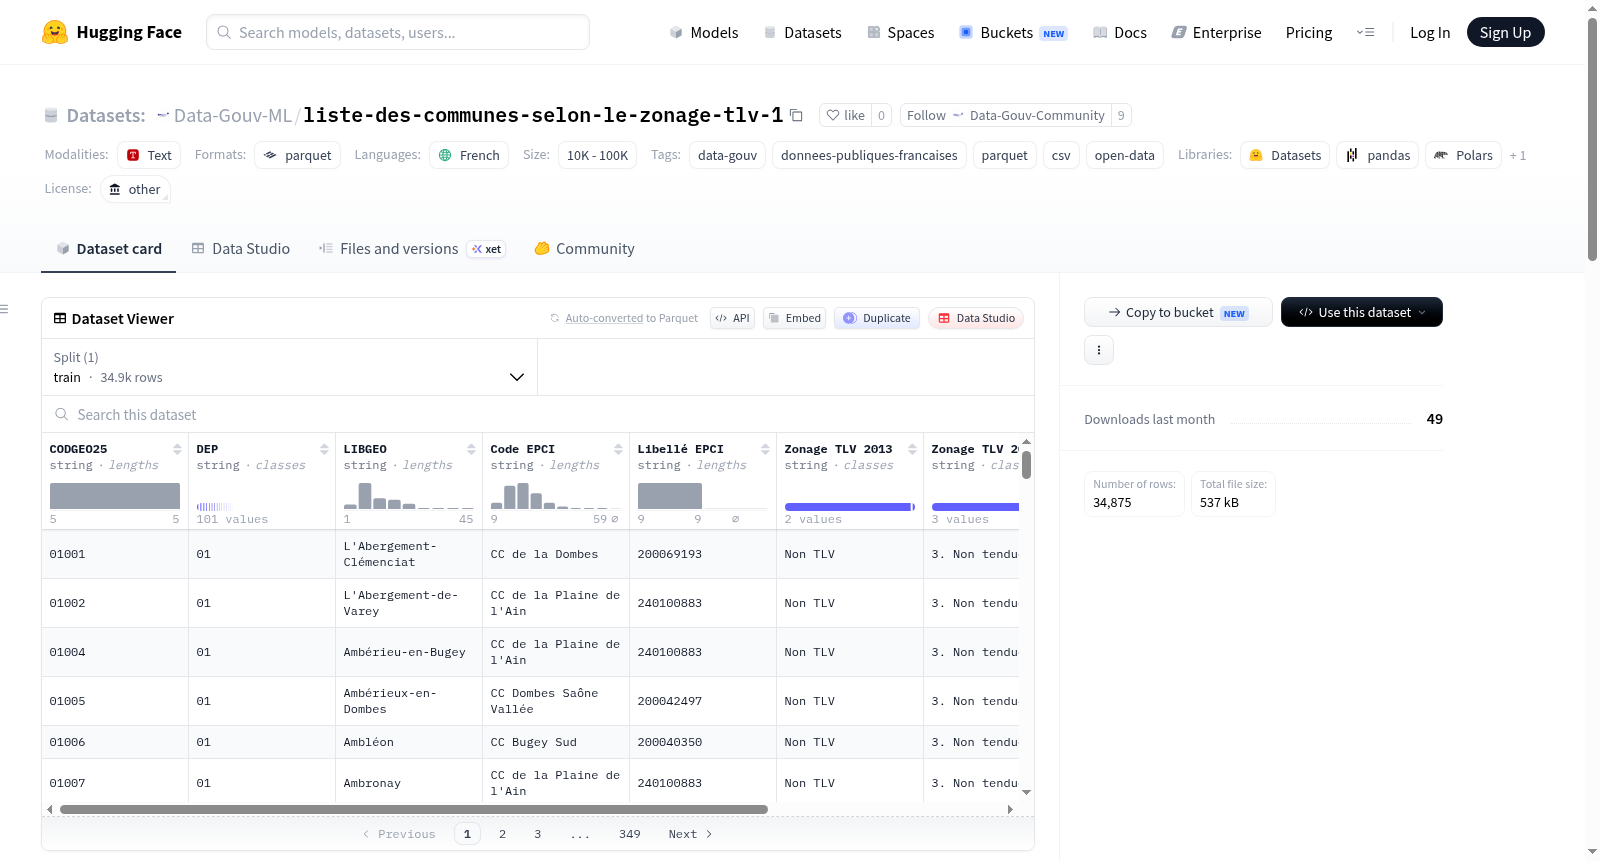
Task: Click the Polars library tag
Action: [1463, 155]
